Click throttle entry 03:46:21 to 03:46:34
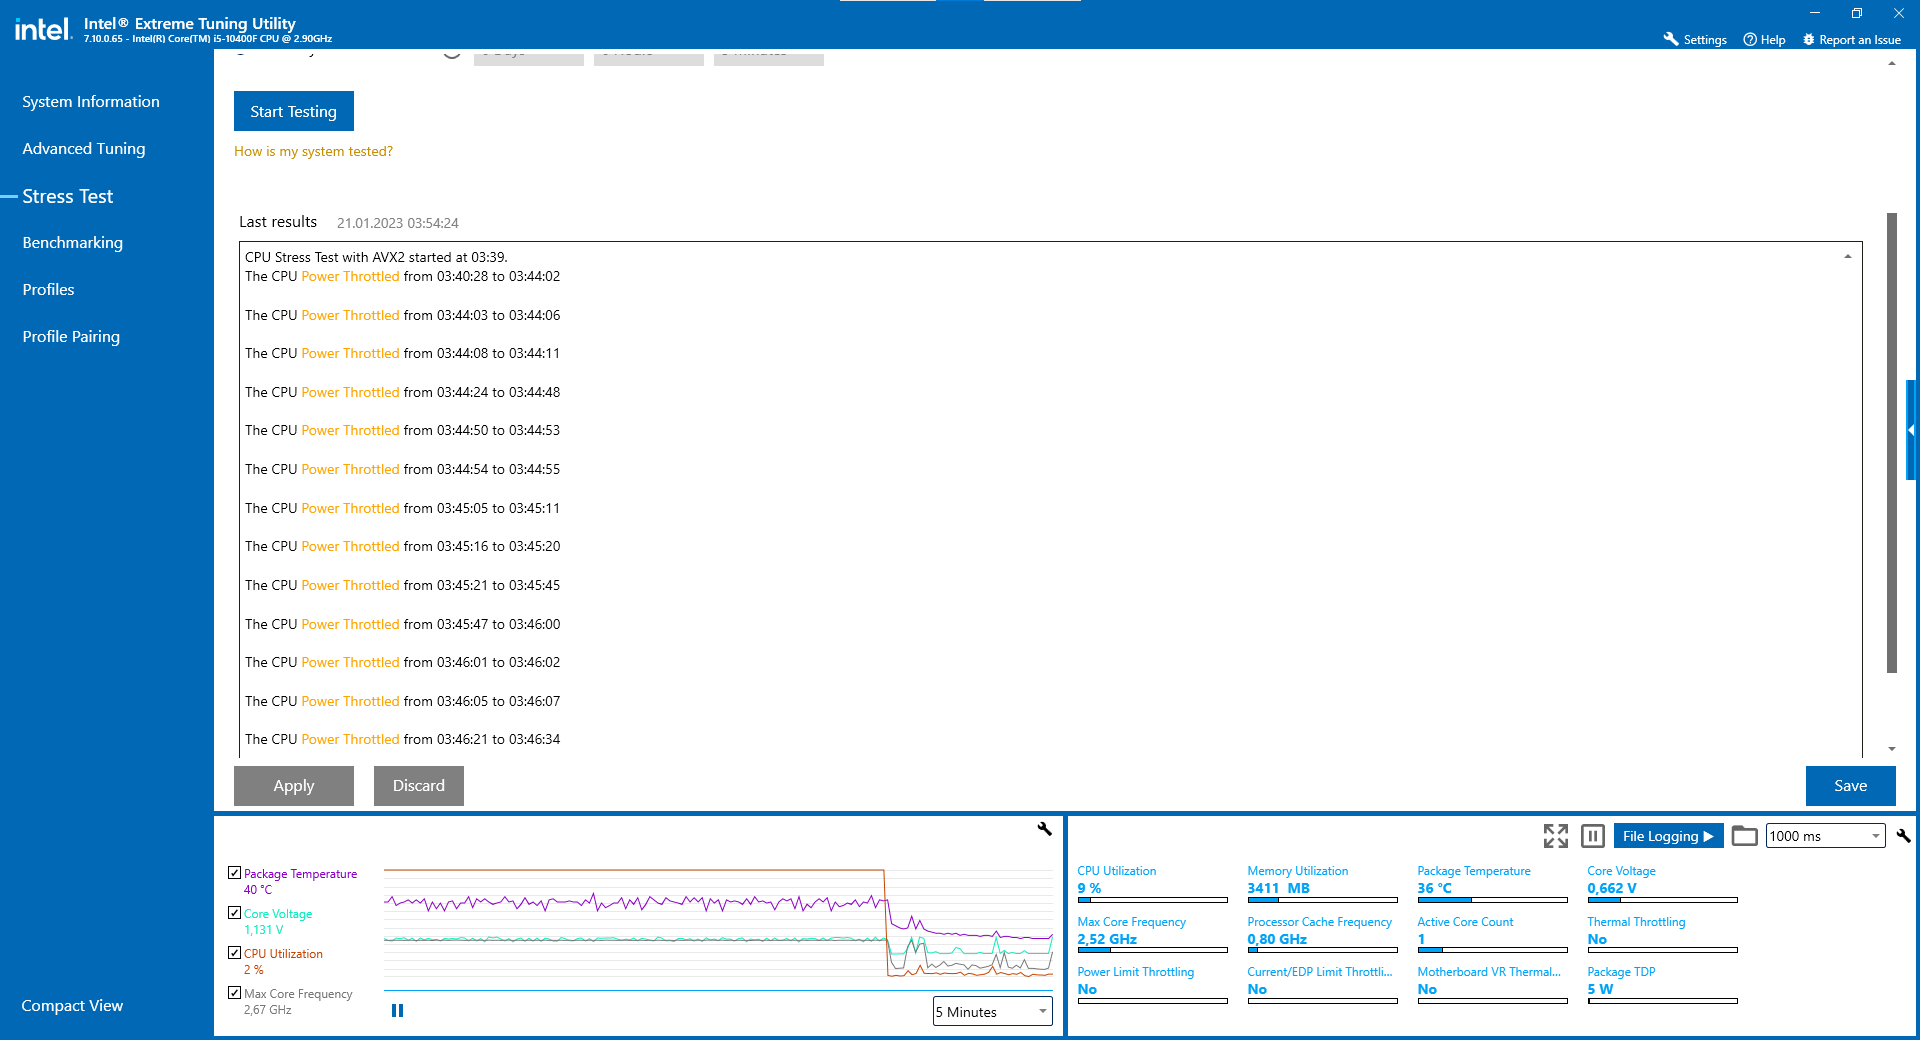The width and height of the screenshot is (1920, 1040). [402, 739]
